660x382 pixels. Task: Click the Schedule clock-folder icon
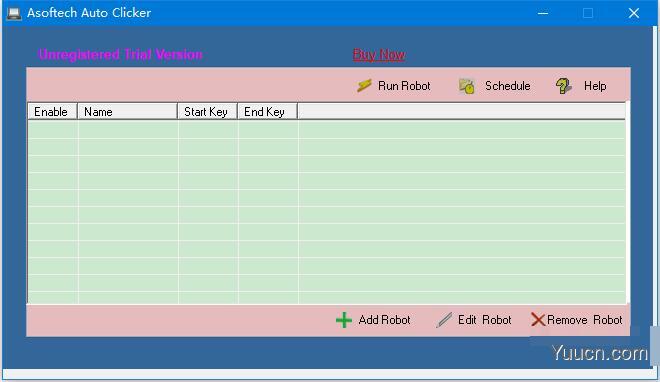pos(466,86)
